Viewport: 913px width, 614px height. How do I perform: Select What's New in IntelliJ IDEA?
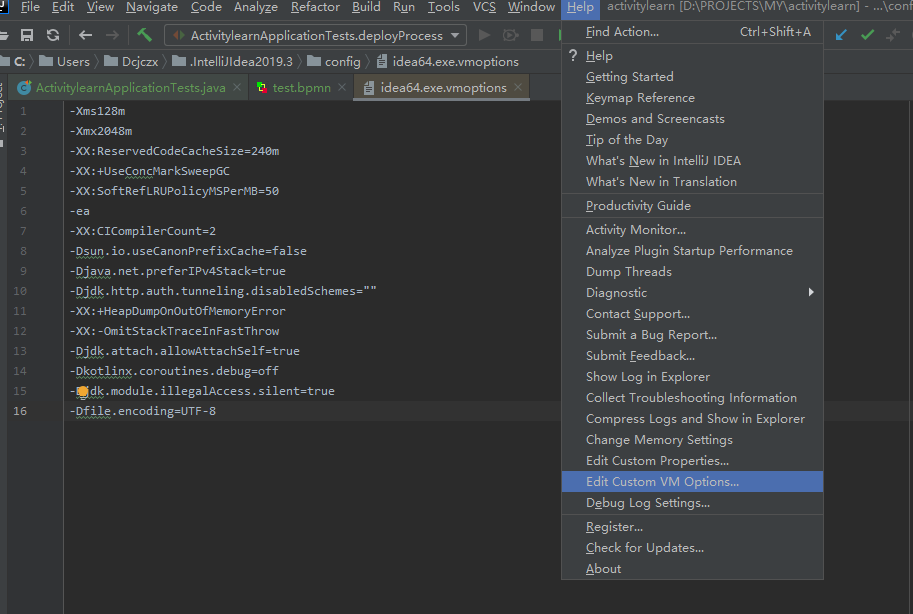[692, 161]
